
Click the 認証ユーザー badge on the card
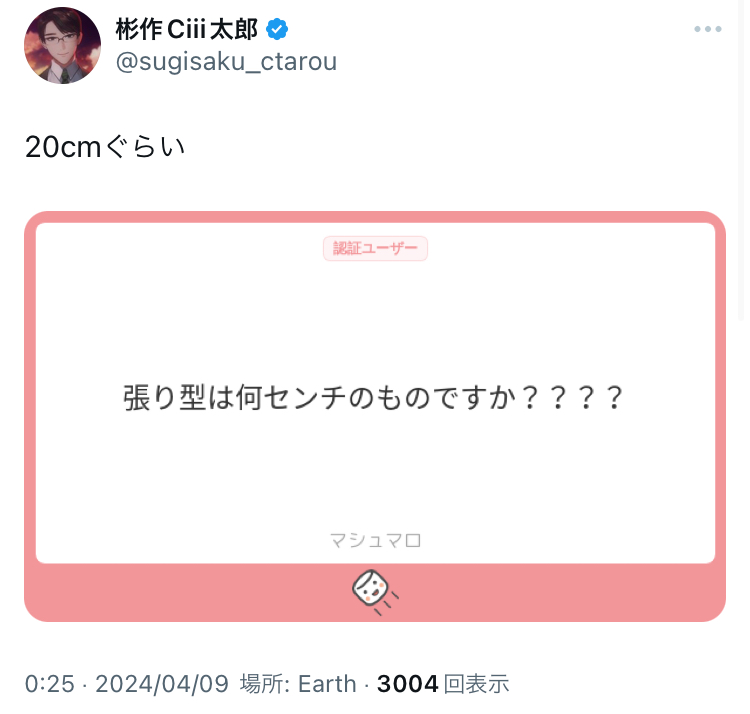pyautogui.click(x=375, y=248)
